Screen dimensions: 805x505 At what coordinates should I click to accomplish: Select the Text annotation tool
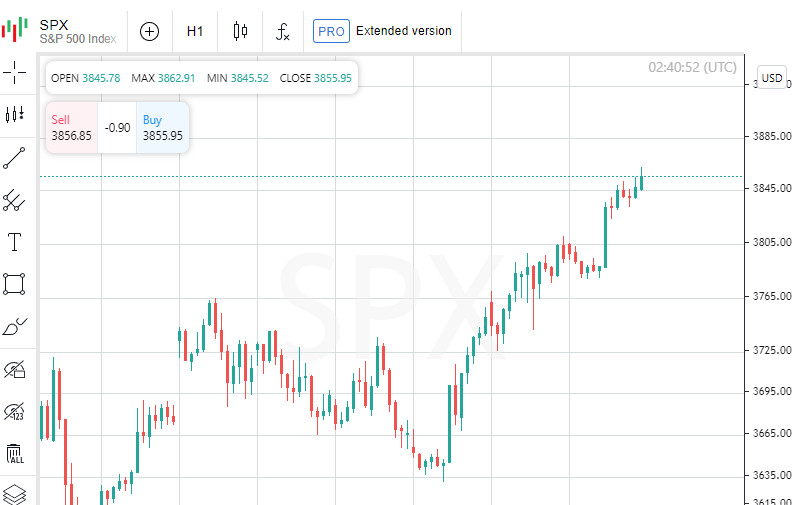(x=14, y=242)
